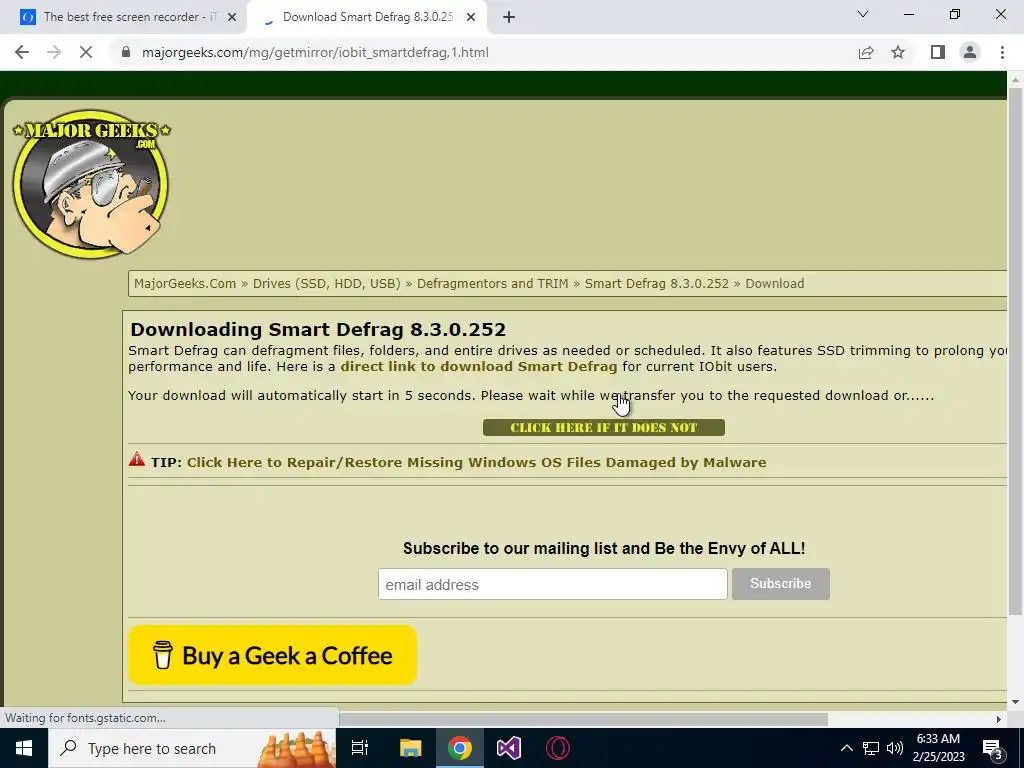Close the screen recorder tab
Screen dimensions: 1024x768
pos(232,17)
